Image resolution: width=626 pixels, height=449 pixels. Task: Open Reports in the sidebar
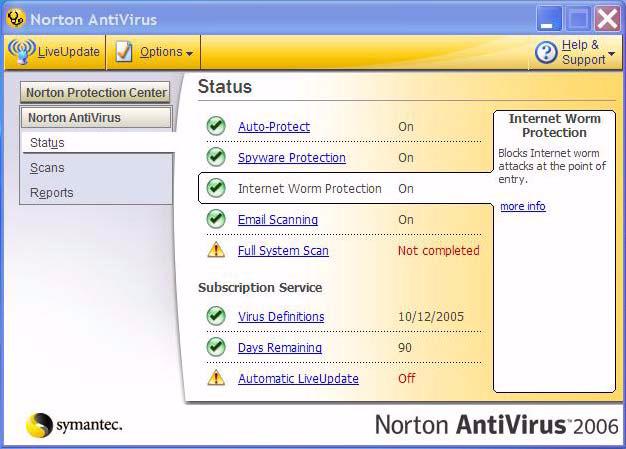click(52, 193)
